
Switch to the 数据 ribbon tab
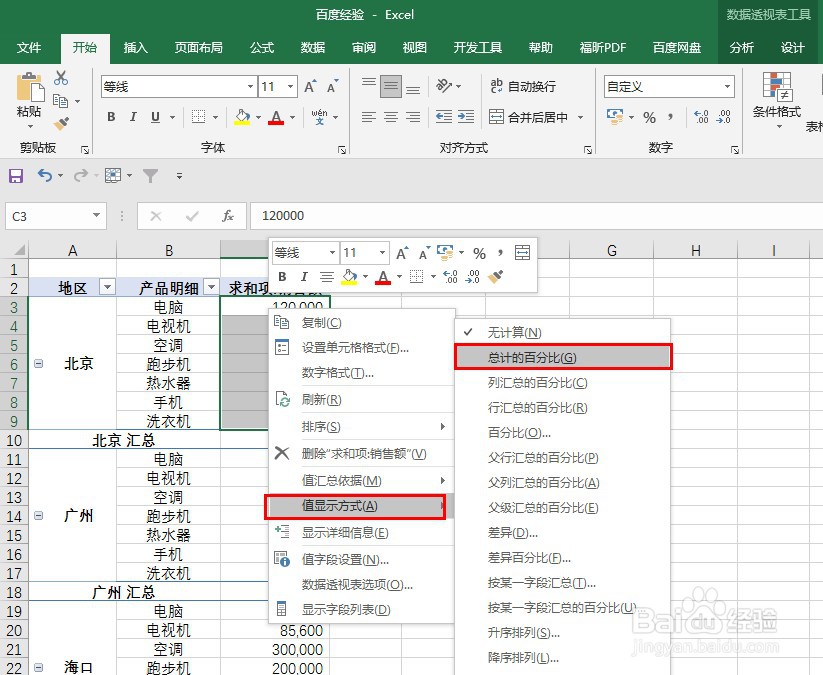(313, 48)
